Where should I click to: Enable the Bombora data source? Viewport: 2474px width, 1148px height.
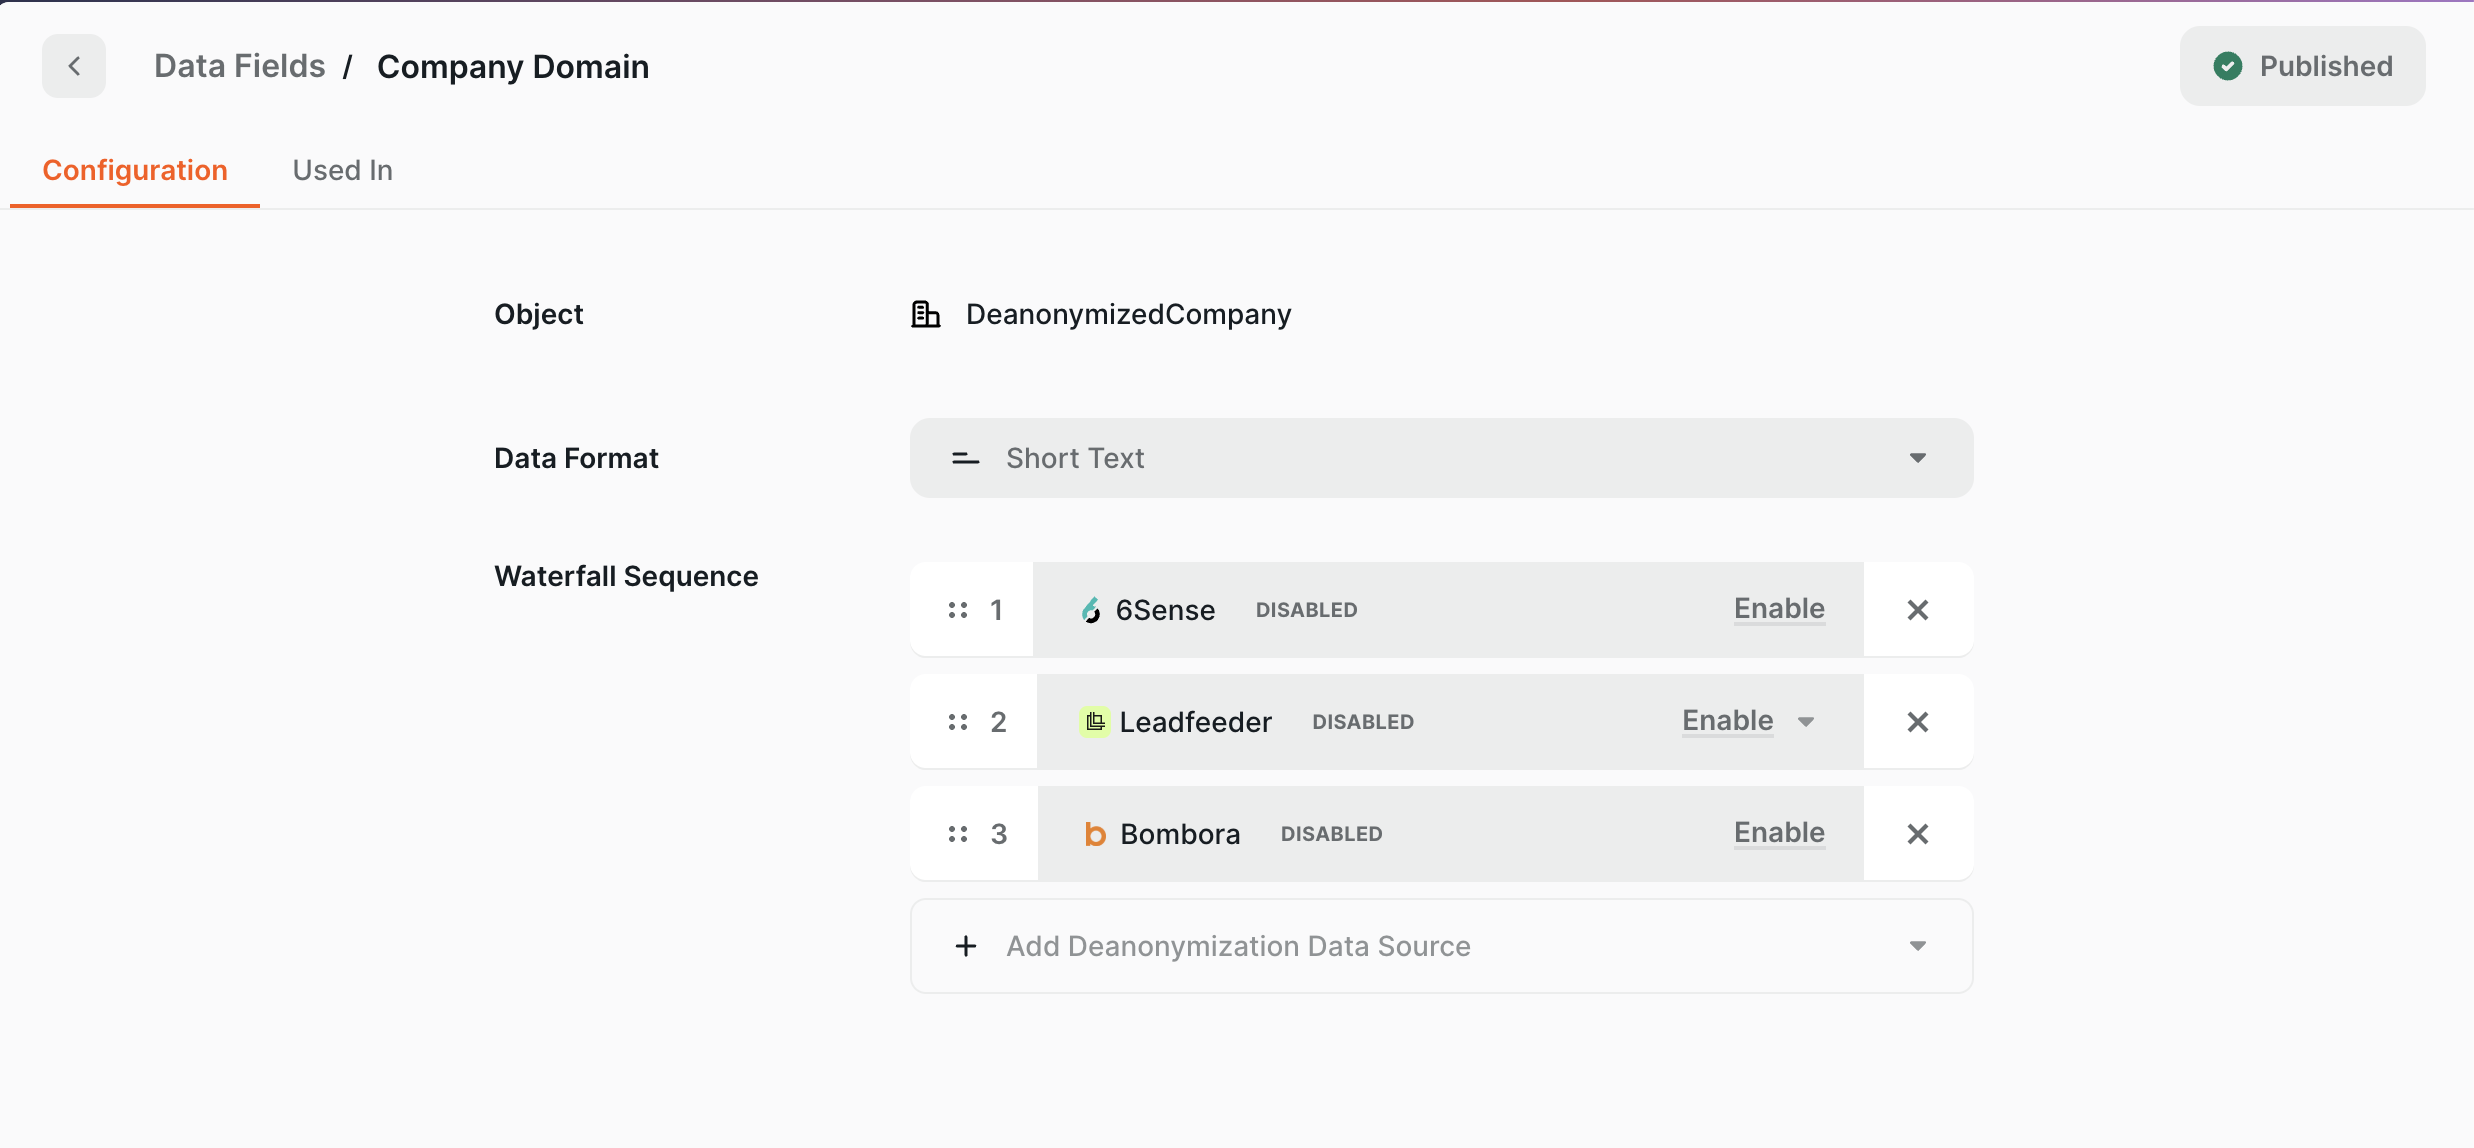pyautogui.click(x=1779, y=832)
